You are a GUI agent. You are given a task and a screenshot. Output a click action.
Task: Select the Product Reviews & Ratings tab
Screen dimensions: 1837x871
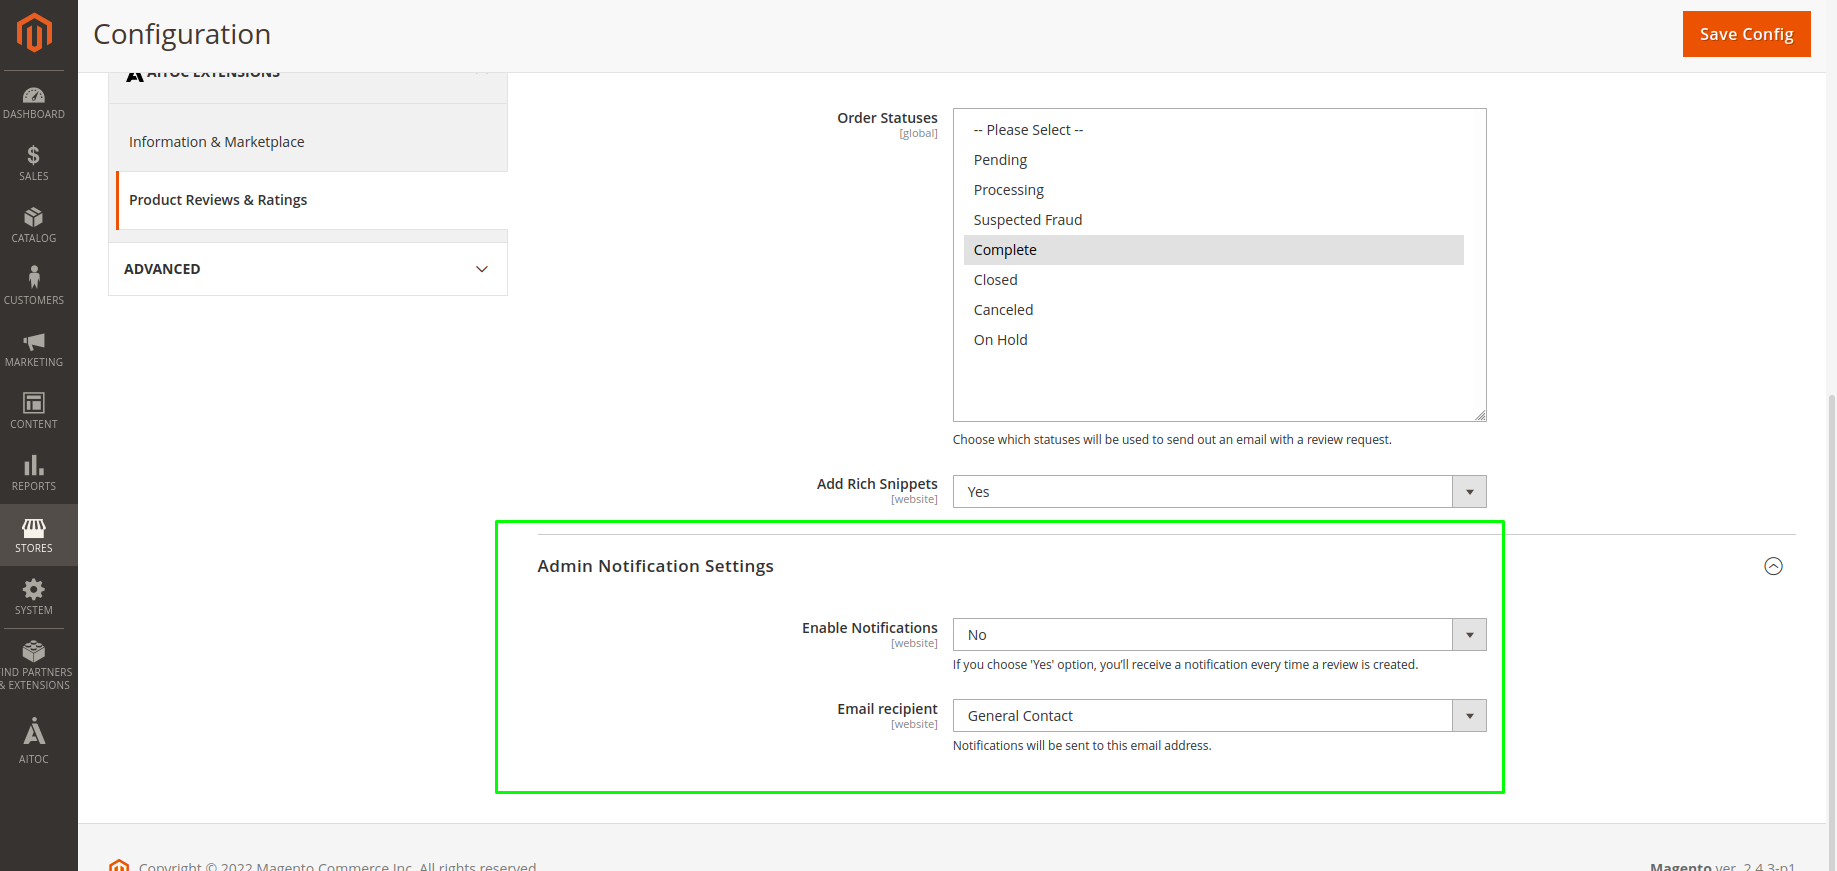click(312, 200)
